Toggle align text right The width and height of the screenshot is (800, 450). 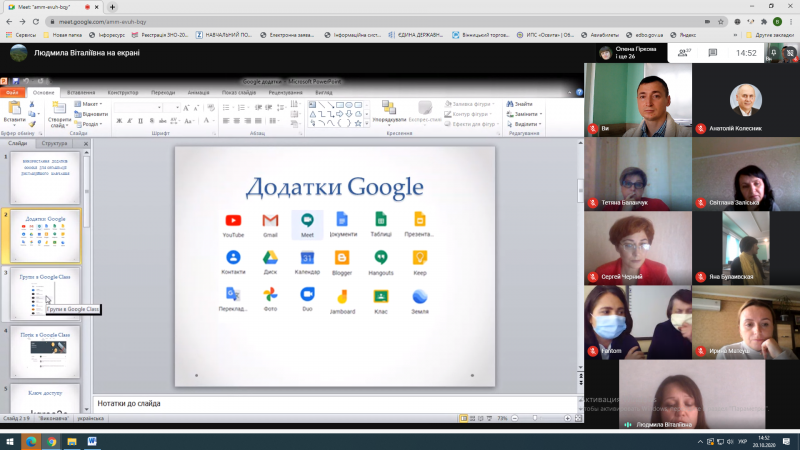point(247,121)
